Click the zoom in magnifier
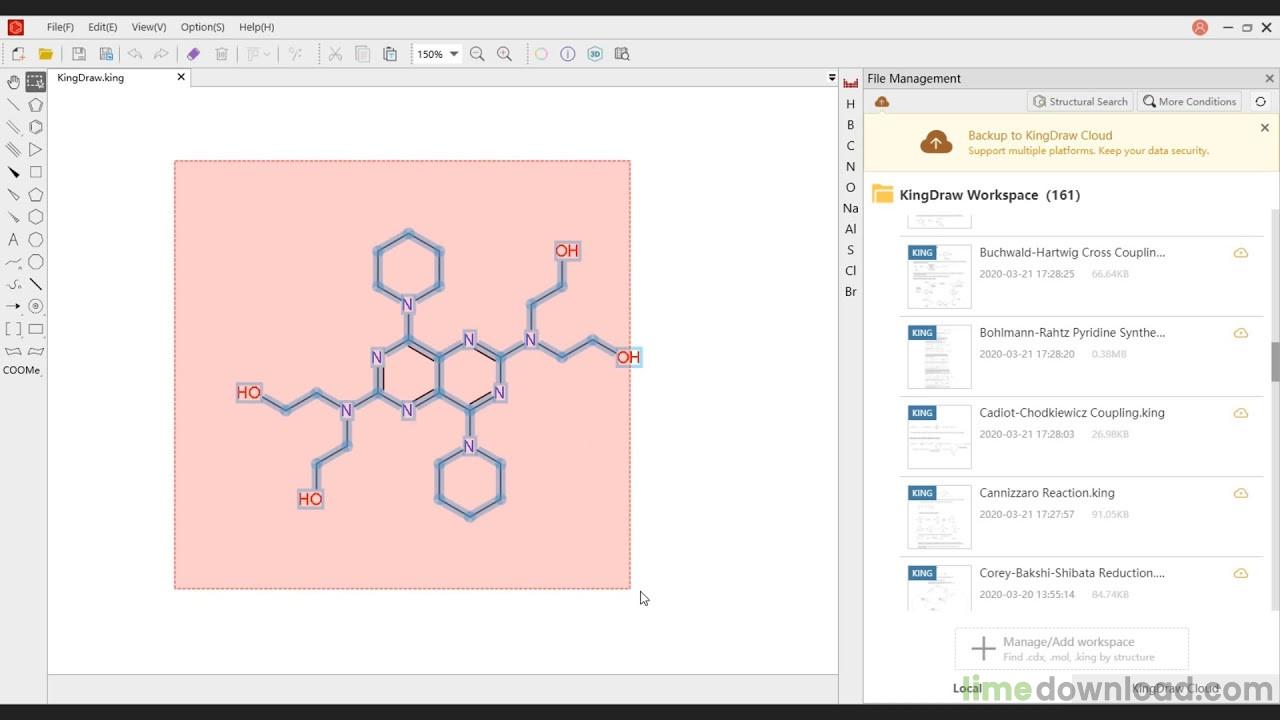The image size is (1280, 720). pyautogui.click(x=505, y=54)
